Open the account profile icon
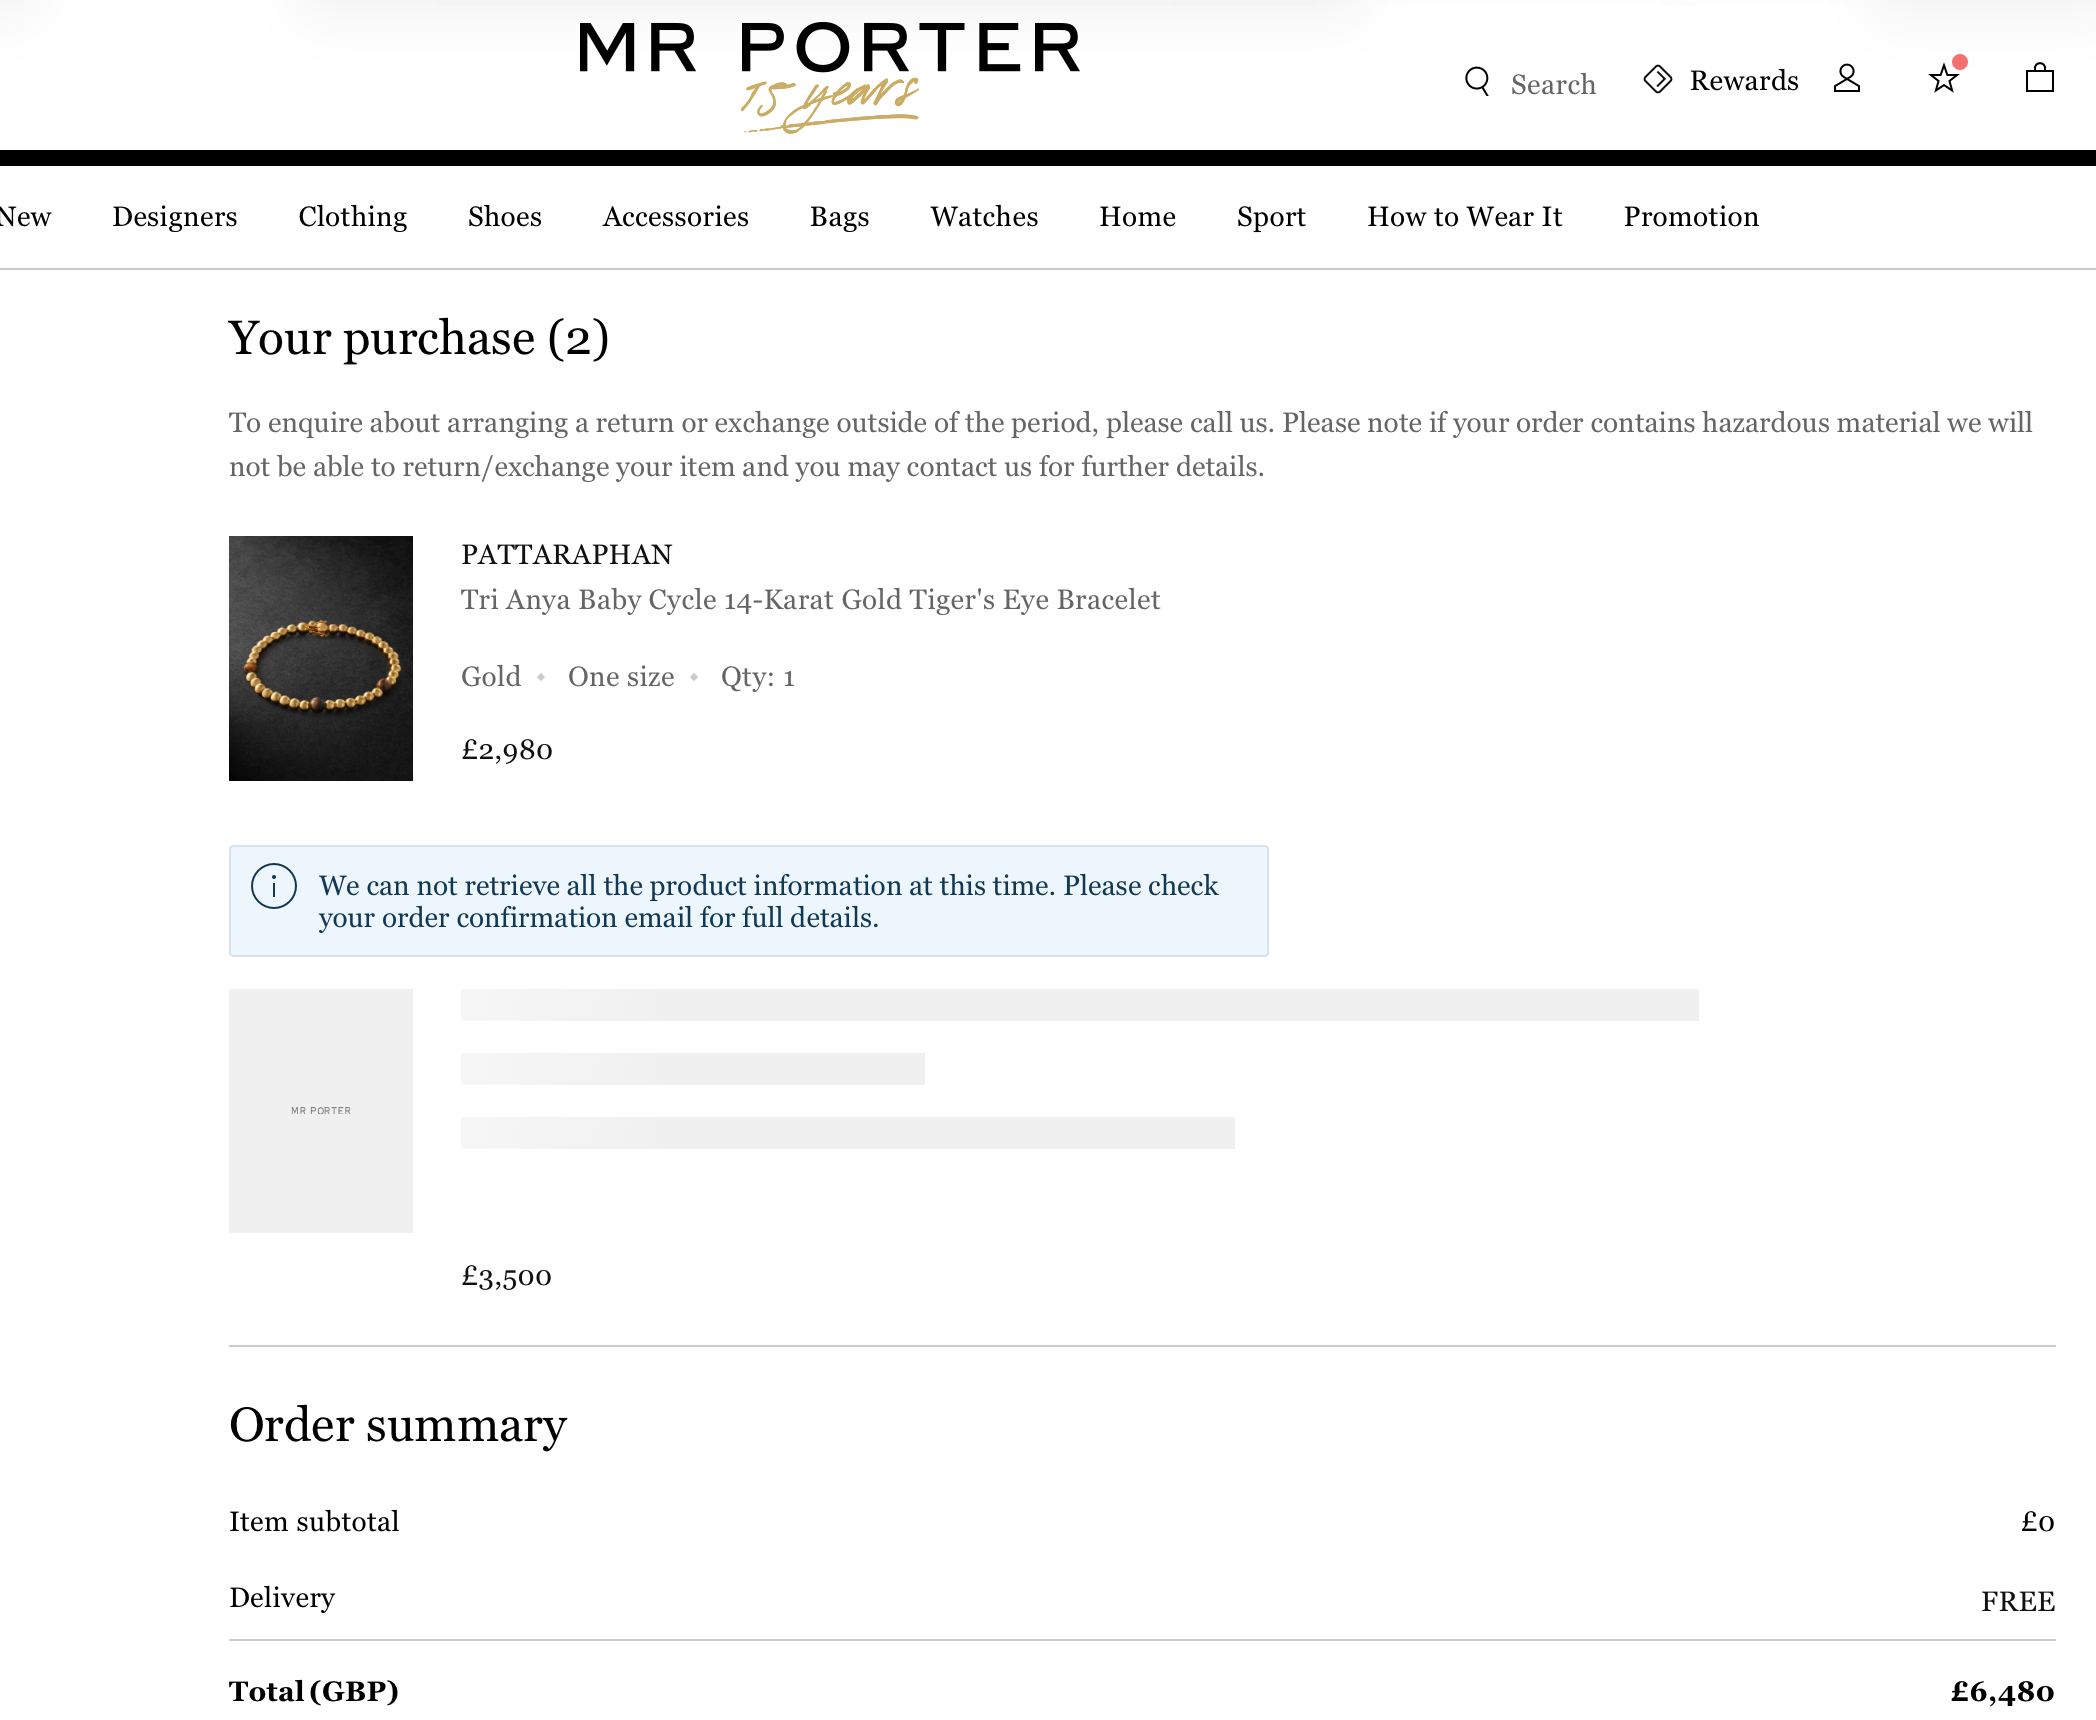 (x=1847, y=79)
